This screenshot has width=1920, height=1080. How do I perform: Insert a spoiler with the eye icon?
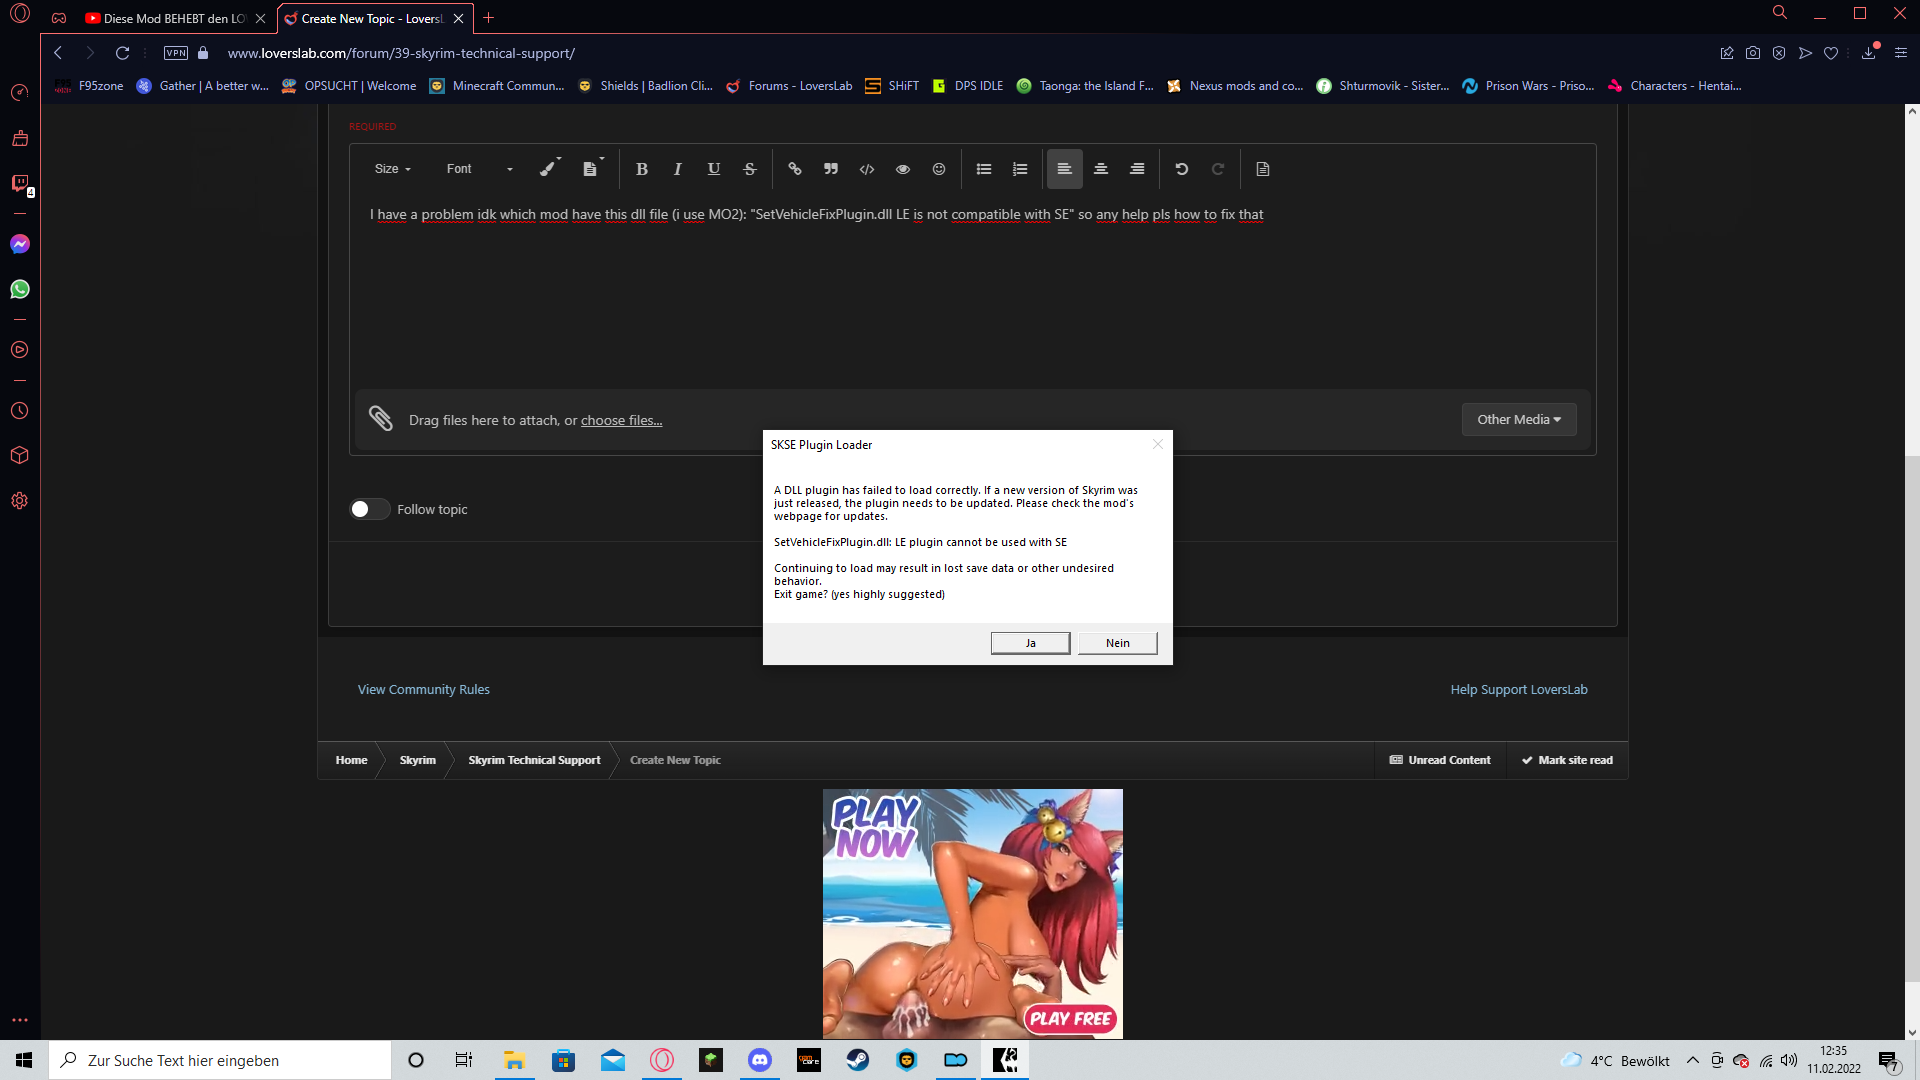(x=903, y=169)
